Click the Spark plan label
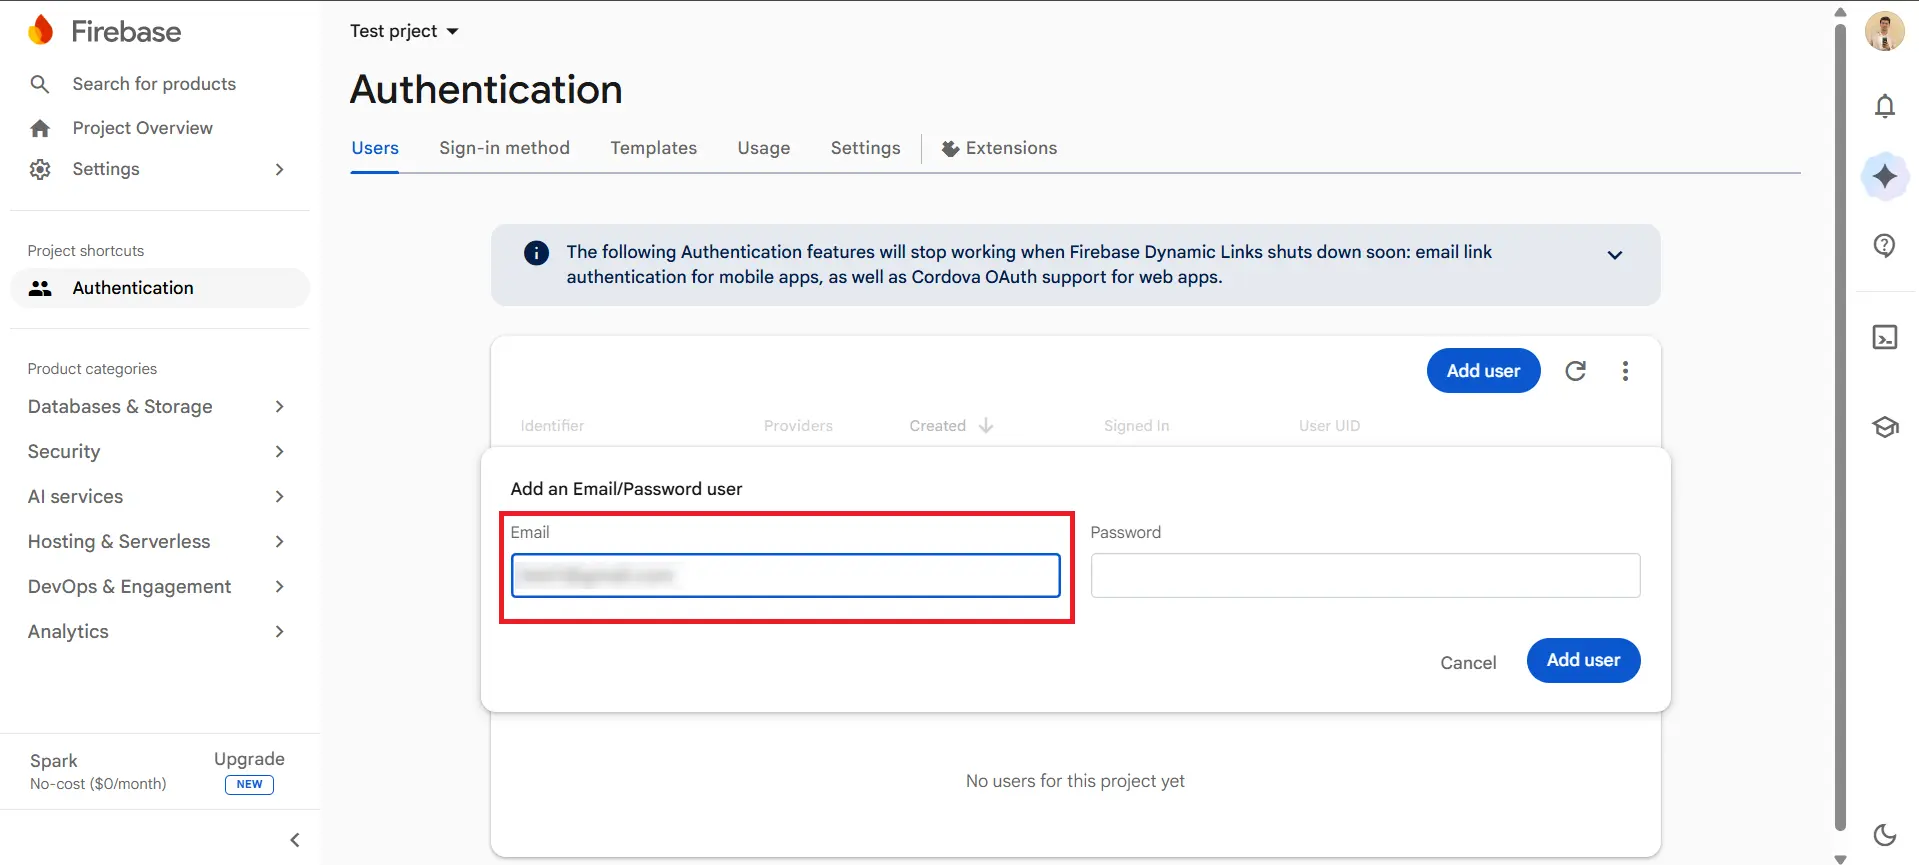 [54, 761]
